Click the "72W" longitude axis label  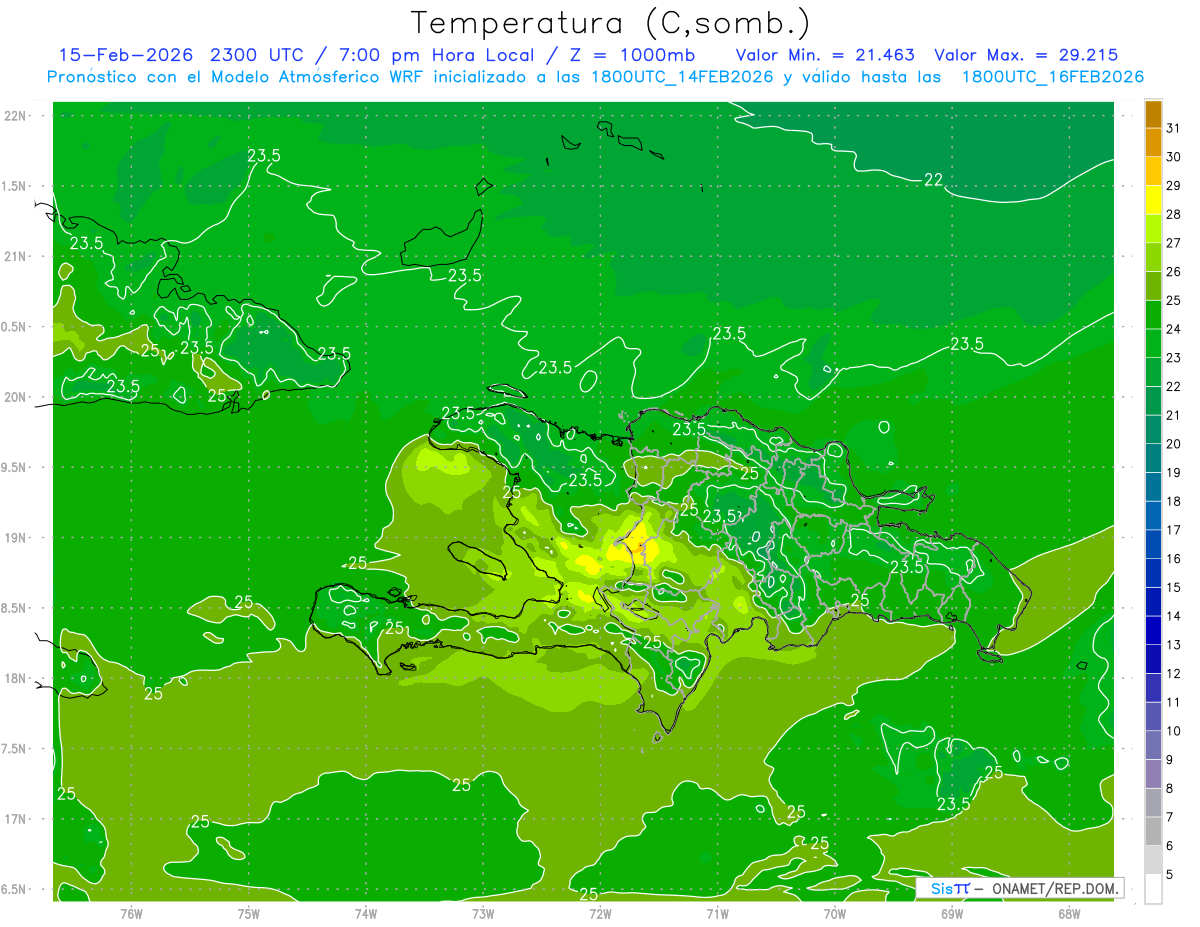(600, 913)
